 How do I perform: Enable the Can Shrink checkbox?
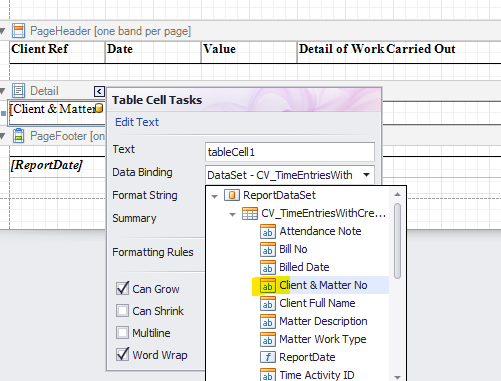point(122,311)
